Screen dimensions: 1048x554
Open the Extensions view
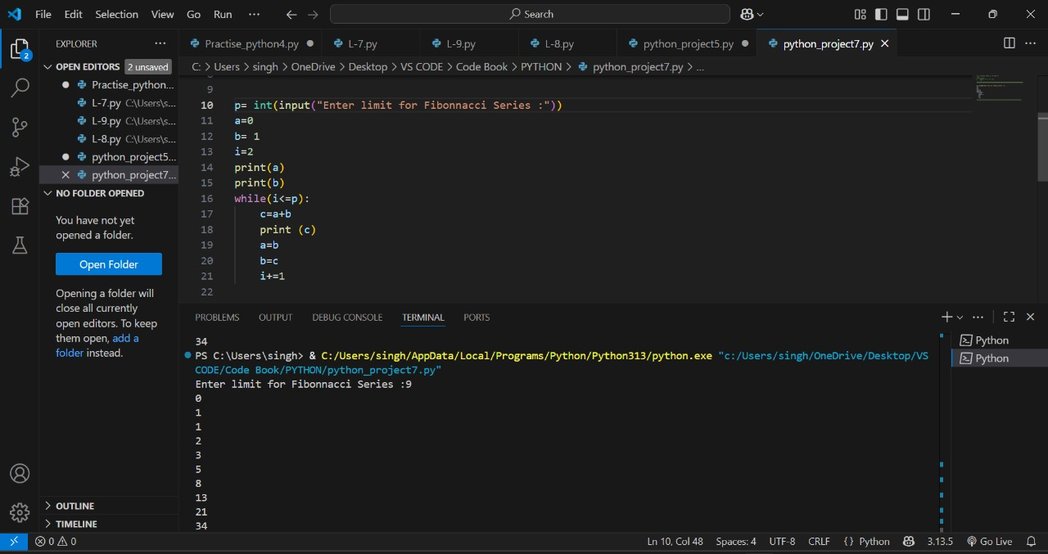pyautogui.click(x=20, y=206)
